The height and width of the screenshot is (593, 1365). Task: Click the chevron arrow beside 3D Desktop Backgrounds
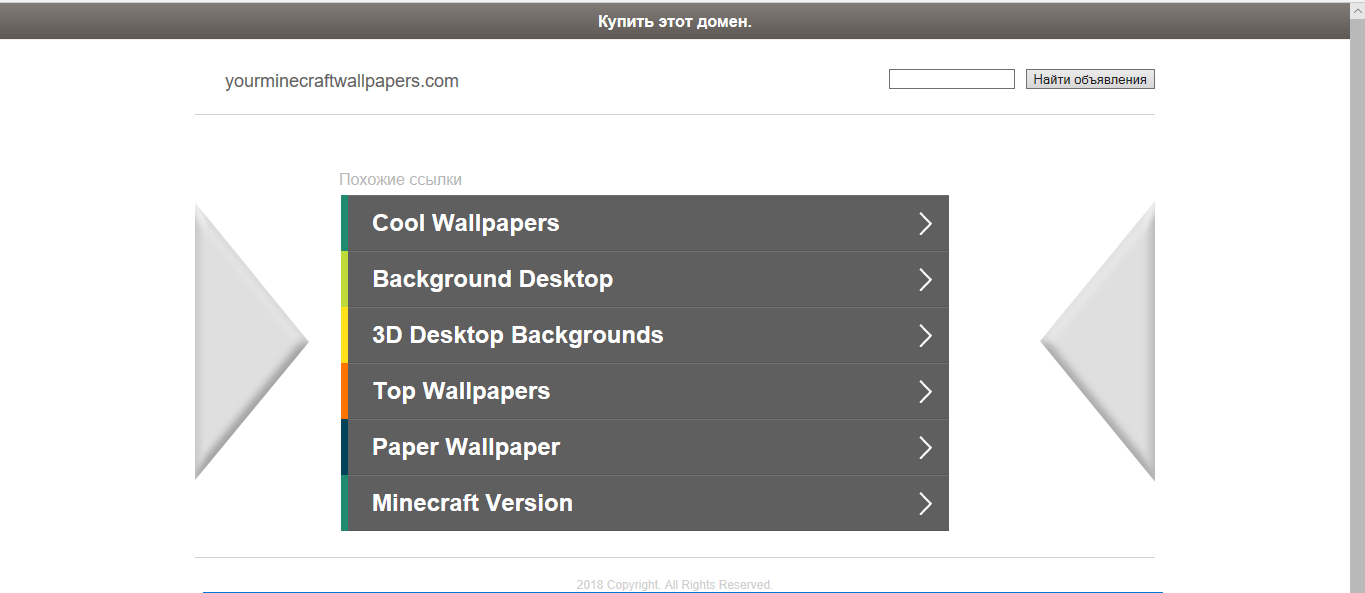(x=925, y=336)
